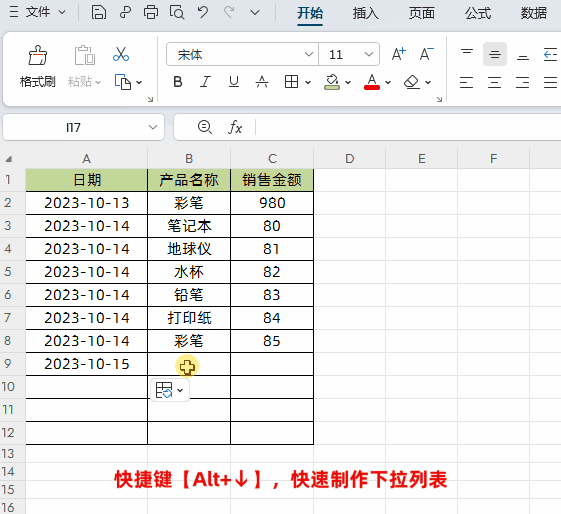The height and width of the screenshot is (514, 561).
Task: Click the date cell 2023-10-15
Action: 87,364
